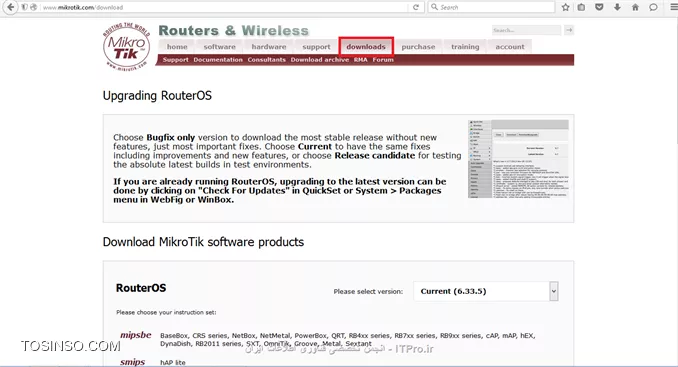Open the Forum link

(383, 60)
